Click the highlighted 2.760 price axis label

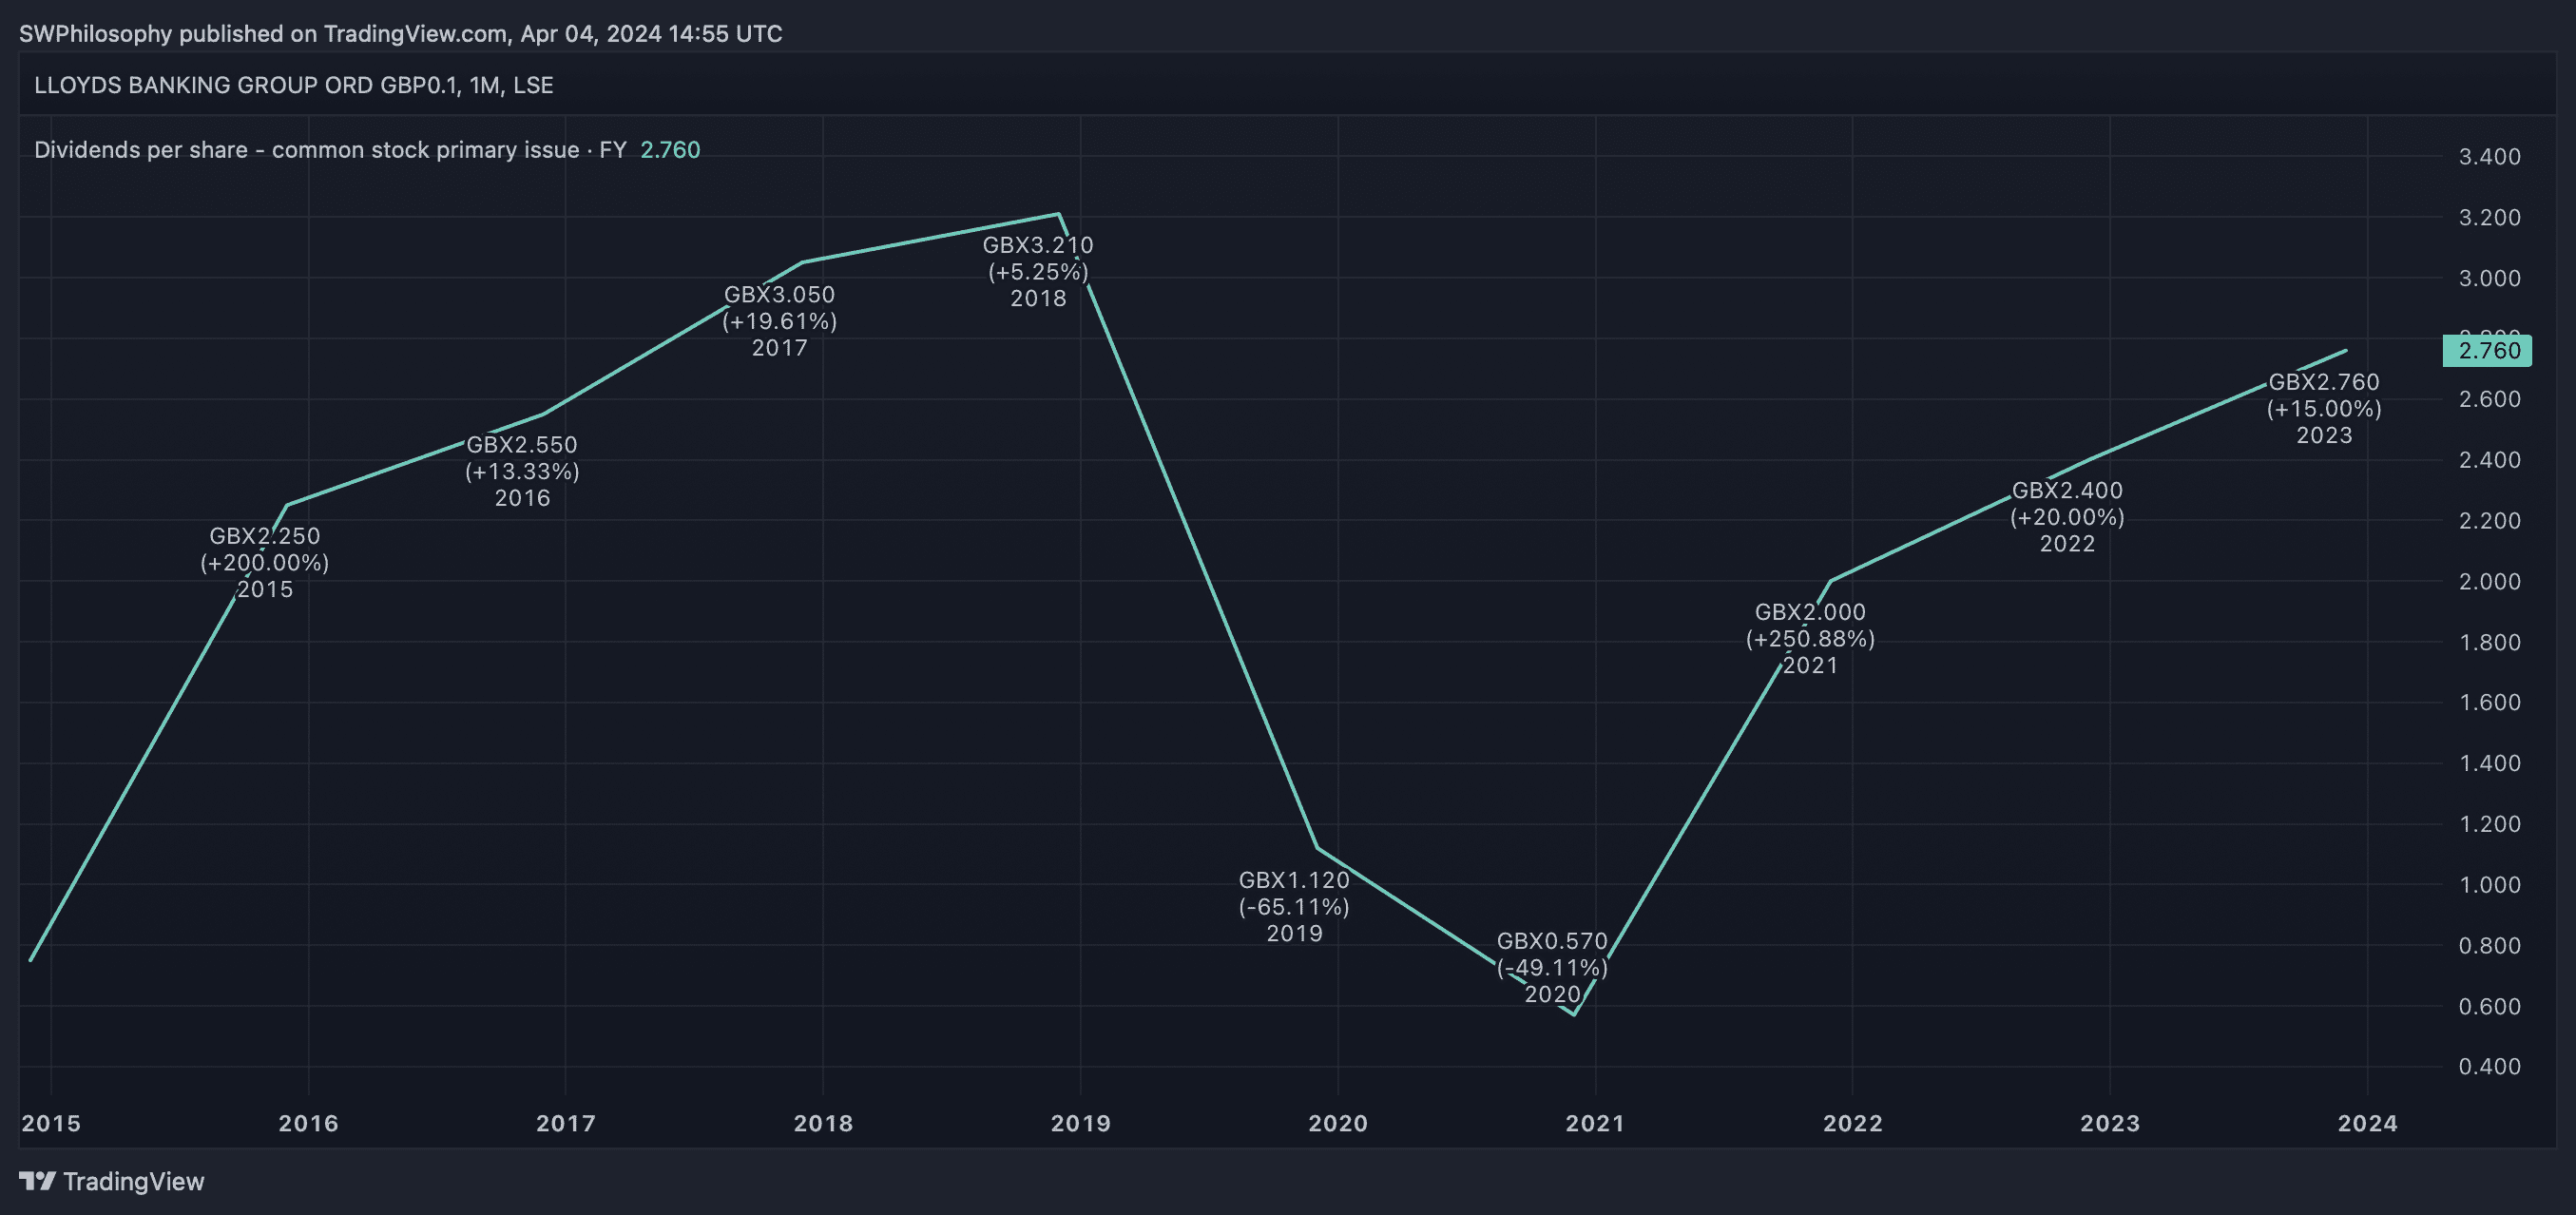click(2487, 351)
